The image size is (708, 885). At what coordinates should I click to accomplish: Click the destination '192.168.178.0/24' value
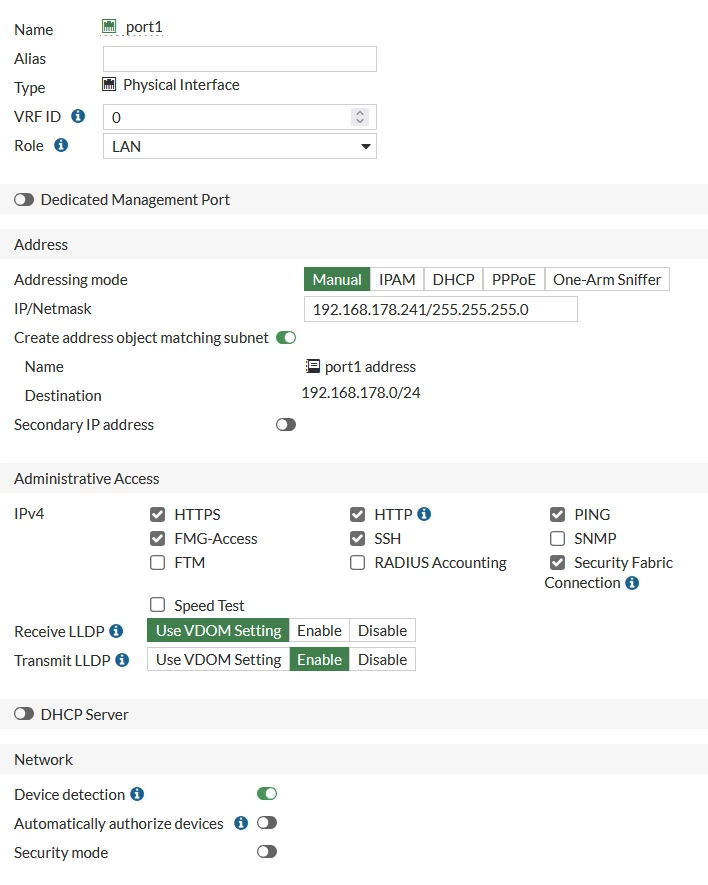coord(361,393)
